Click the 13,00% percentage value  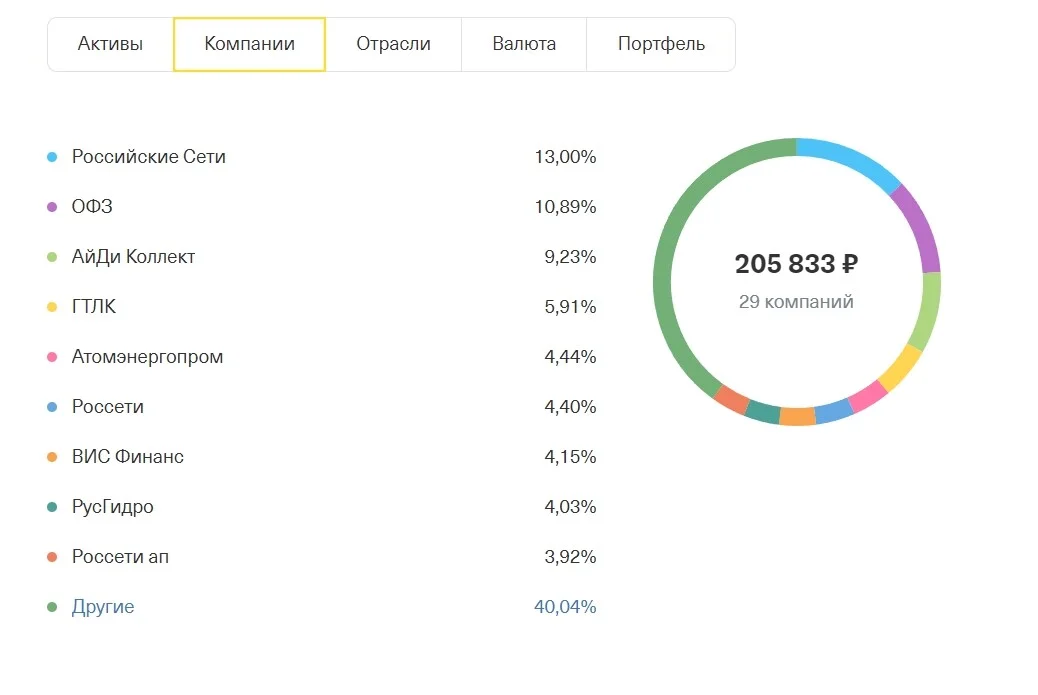tap(565, 157)
